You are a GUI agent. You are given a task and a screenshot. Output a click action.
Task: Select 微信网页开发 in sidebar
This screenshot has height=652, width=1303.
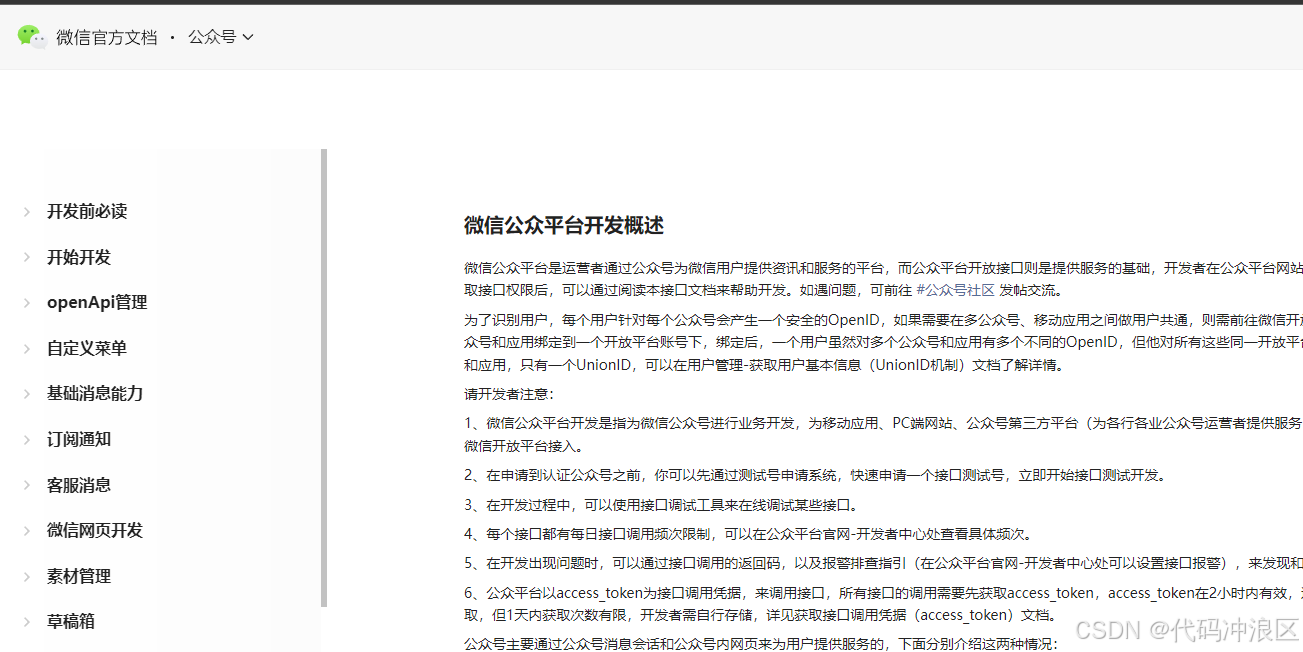[x=95, y=530]
